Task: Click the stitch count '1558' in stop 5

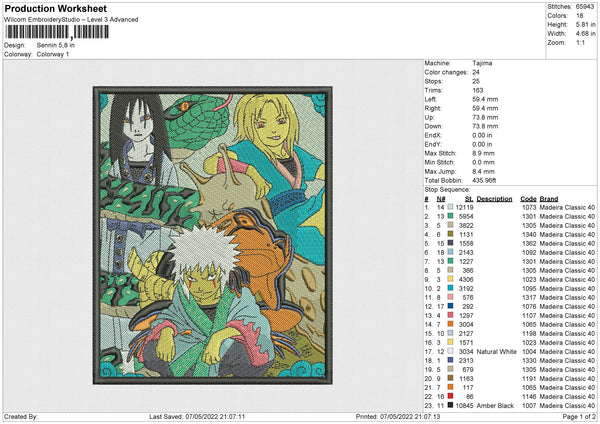Action: click(466, 243)
